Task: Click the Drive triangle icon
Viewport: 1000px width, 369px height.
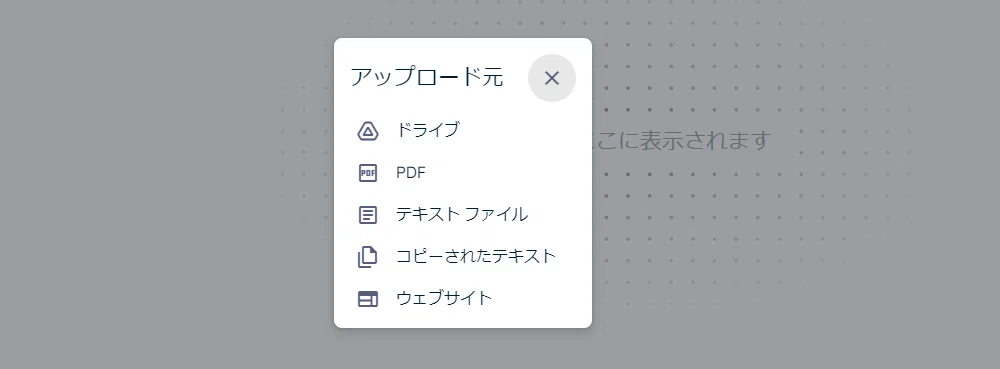Action: (x=368, y=131)
